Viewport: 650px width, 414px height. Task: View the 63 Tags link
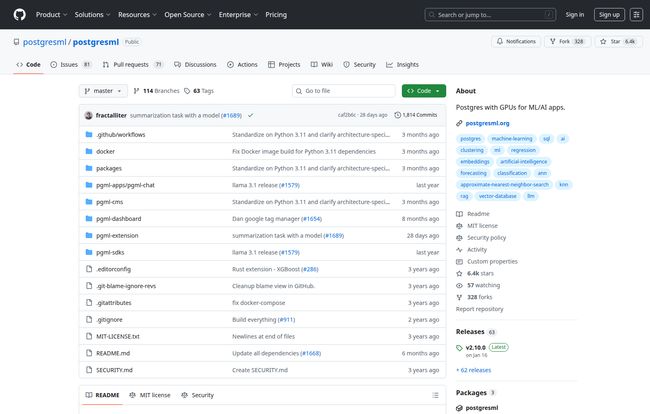[x=199, y=91]
